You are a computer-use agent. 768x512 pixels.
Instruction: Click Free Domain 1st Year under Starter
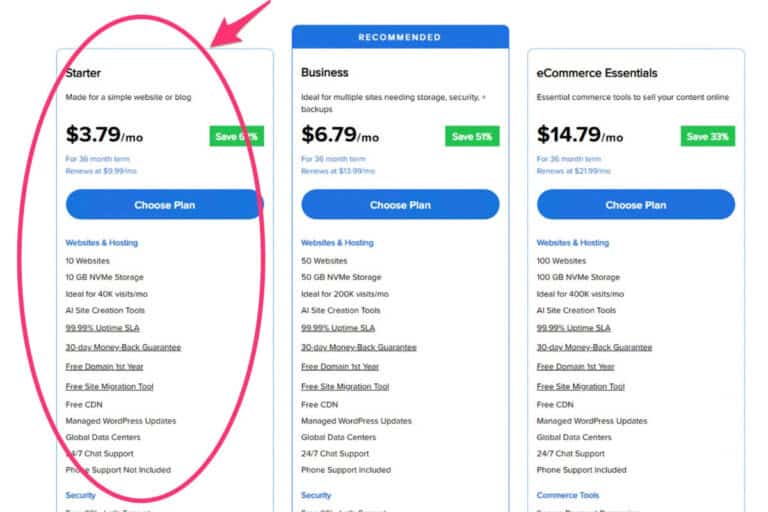tap(104, 367)
